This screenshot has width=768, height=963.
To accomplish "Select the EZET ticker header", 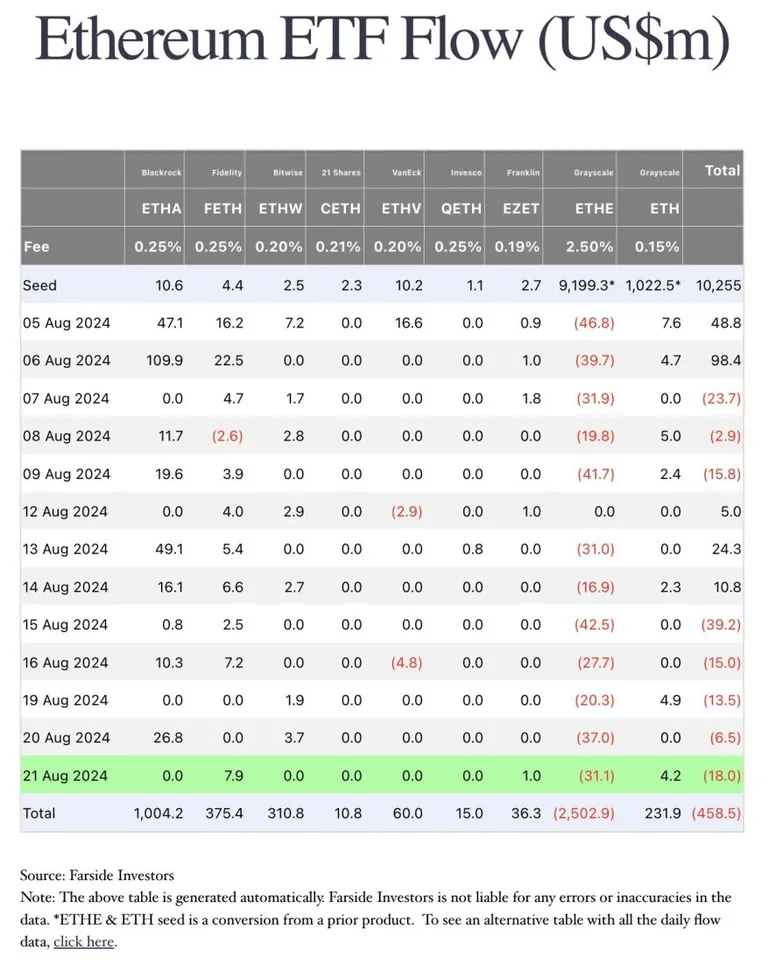I will [521, 209].
